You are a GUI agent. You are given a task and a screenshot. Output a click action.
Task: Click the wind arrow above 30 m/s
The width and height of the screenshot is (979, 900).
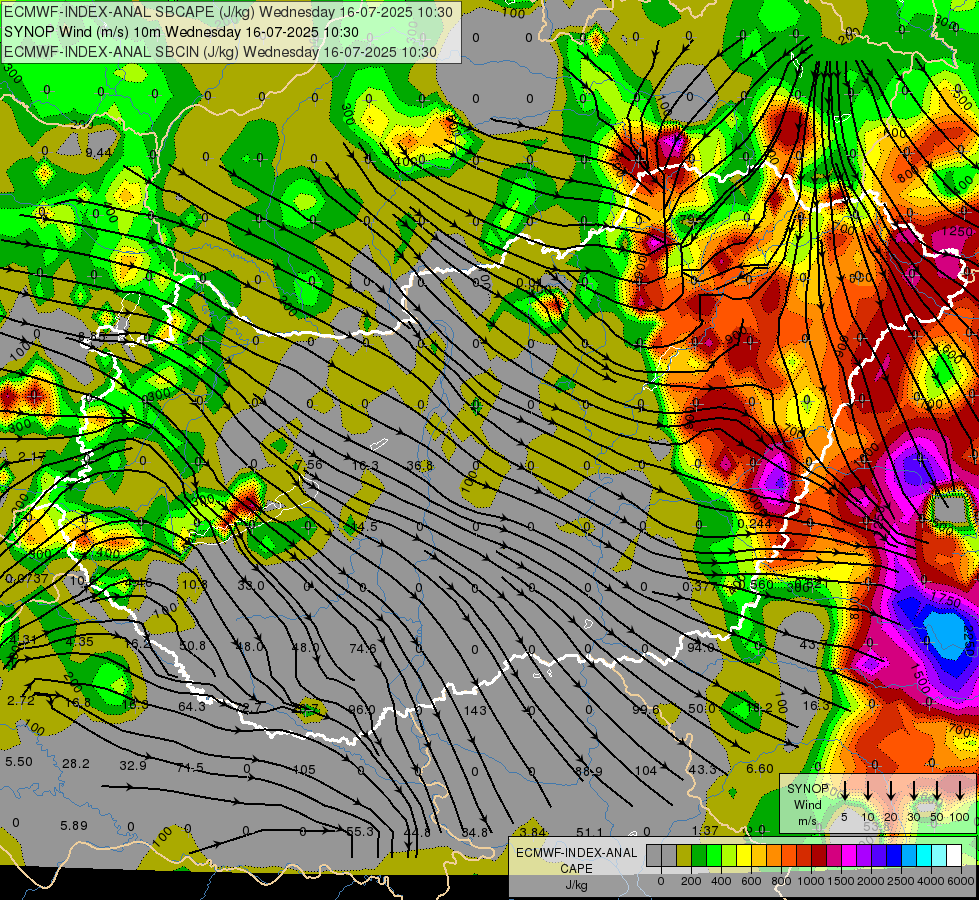[x=914, y=790]
